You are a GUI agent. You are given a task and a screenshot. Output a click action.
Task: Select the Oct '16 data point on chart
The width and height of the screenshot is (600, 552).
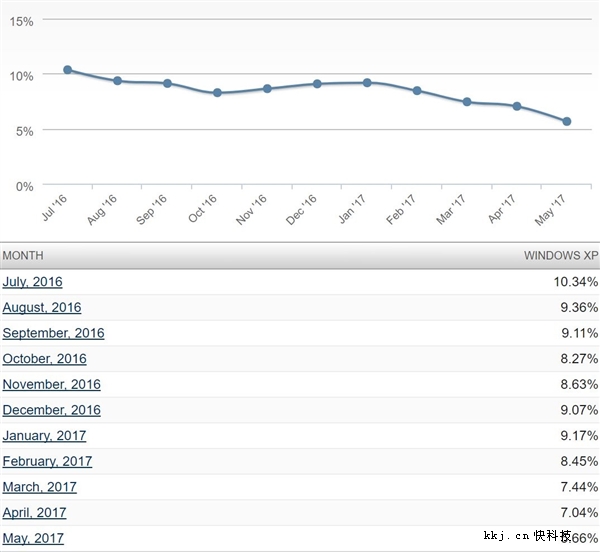click(217, 93)
